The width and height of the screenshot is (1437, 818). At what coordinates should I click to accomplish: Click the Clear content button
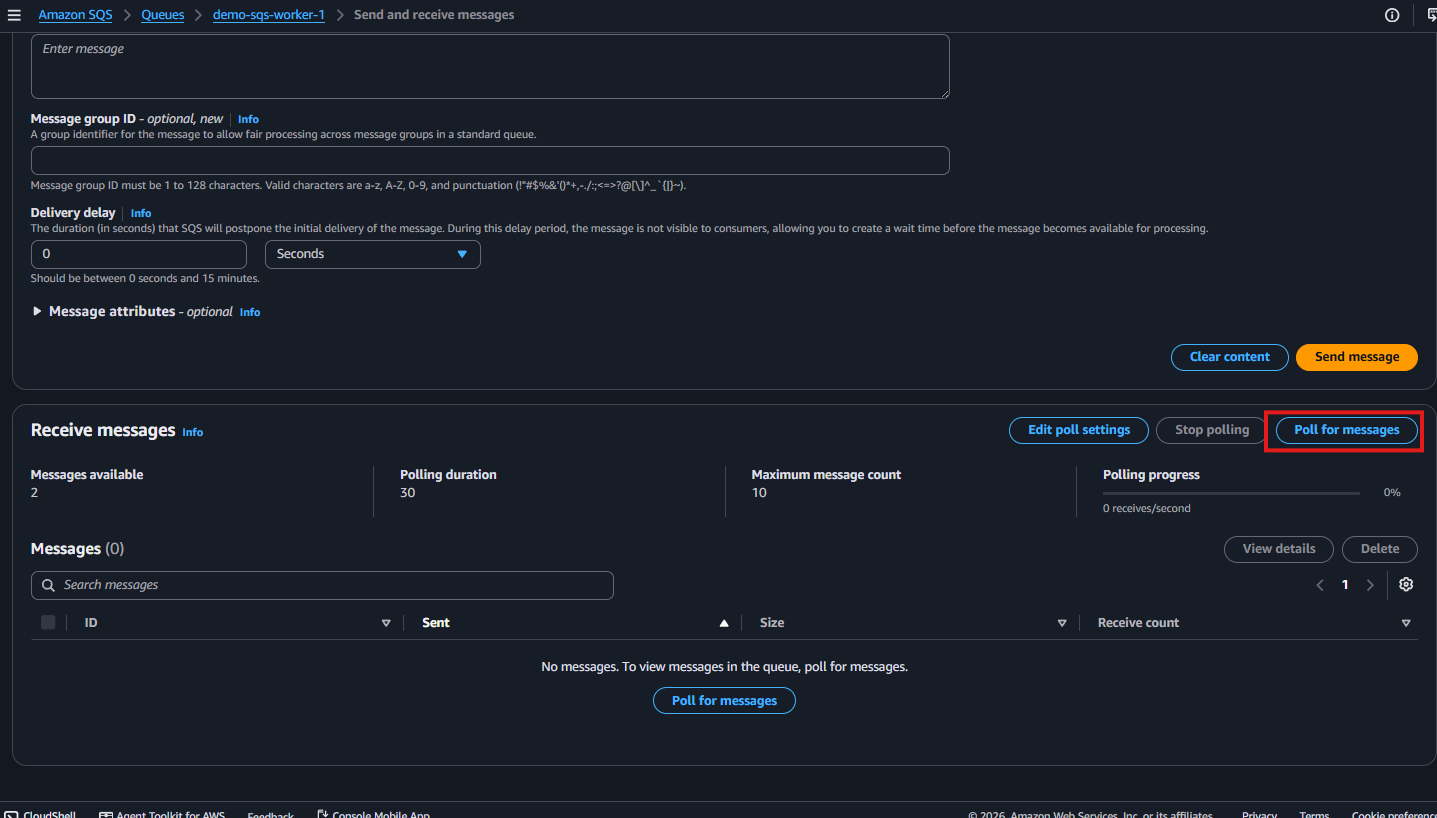[x=1230, y=357]
